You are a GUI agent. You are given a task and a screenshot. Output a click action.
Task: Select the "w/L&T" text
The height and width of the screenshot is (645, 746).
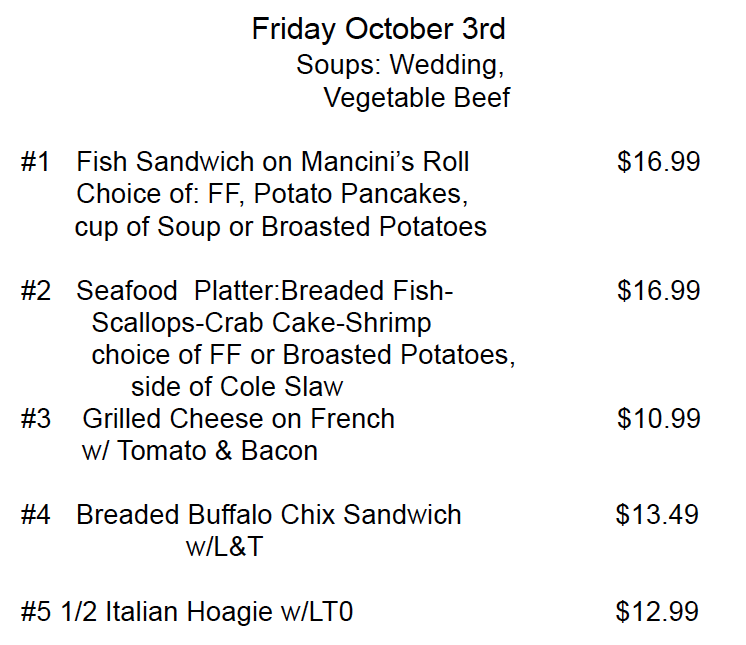224,547
